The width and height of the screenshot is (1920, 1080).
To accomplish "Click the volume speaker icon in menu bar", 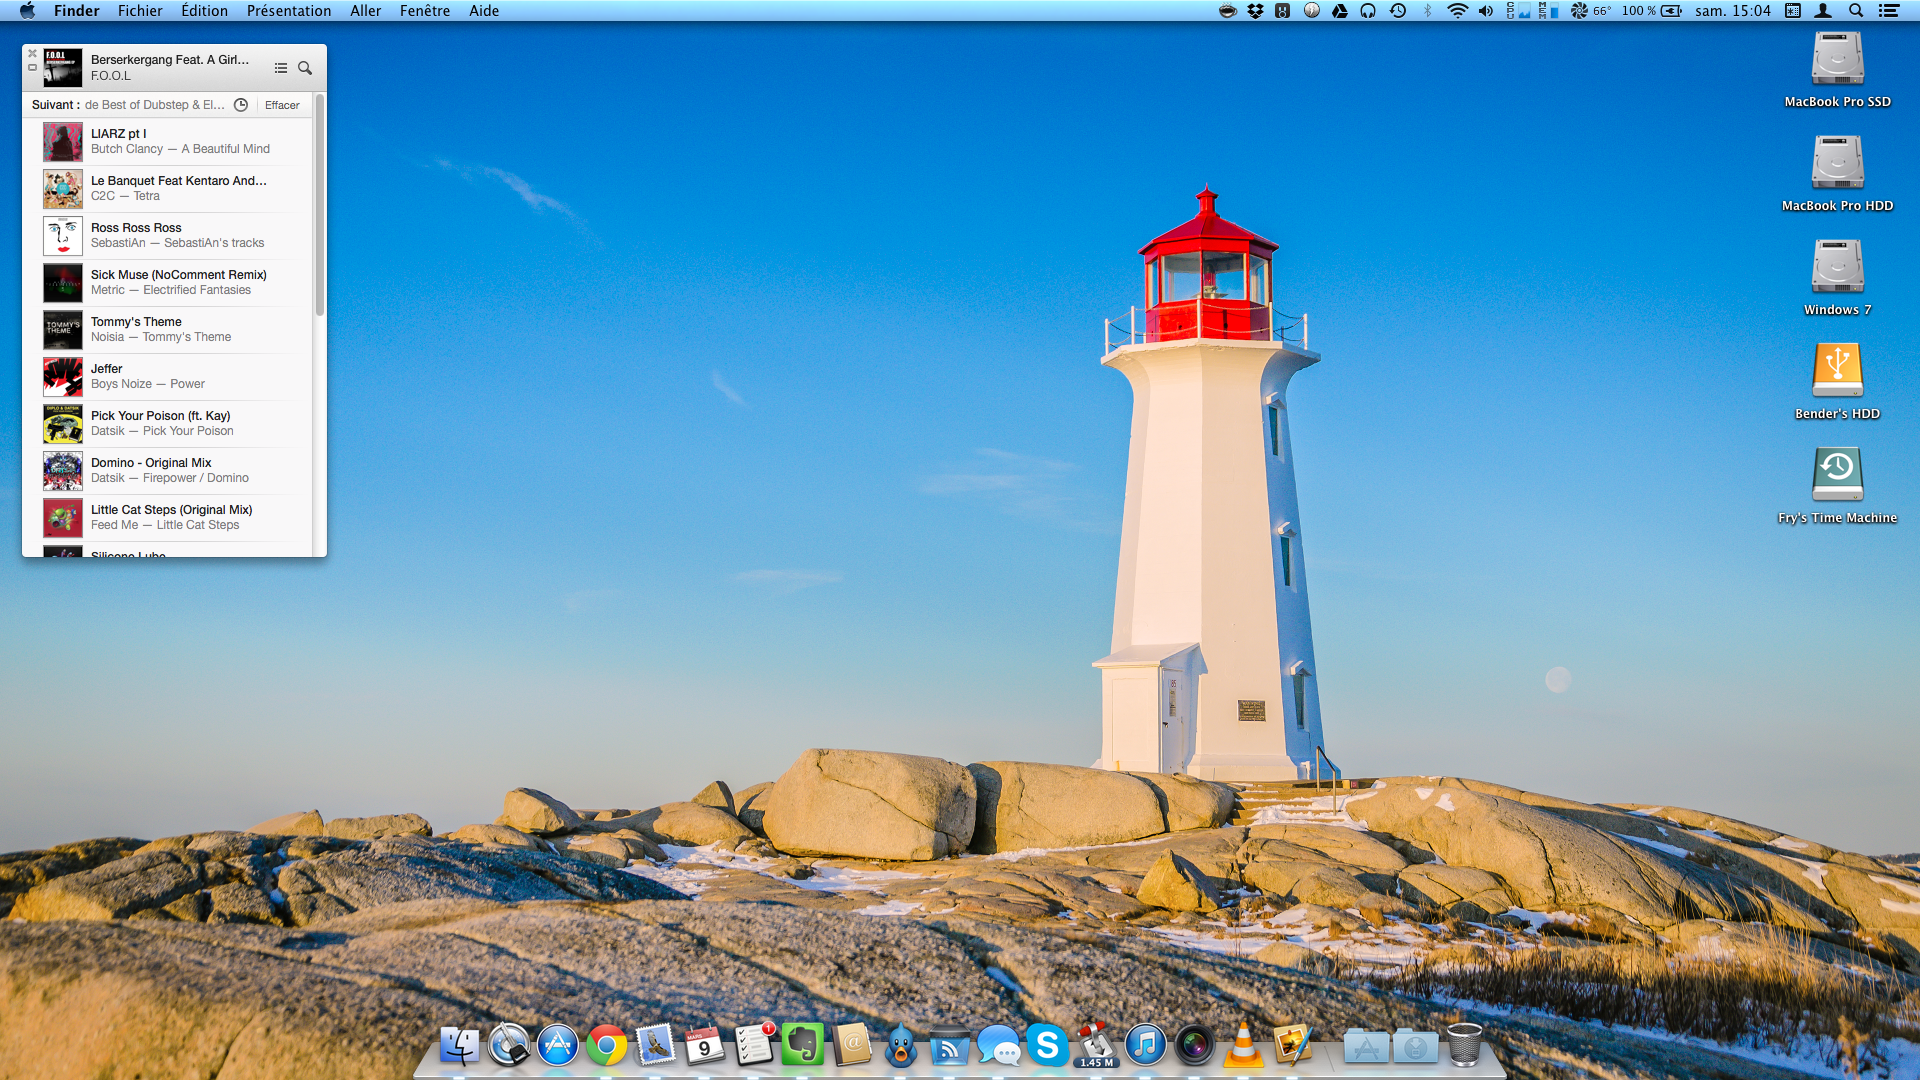I will pyautogui.click(x=1486, y=11).
